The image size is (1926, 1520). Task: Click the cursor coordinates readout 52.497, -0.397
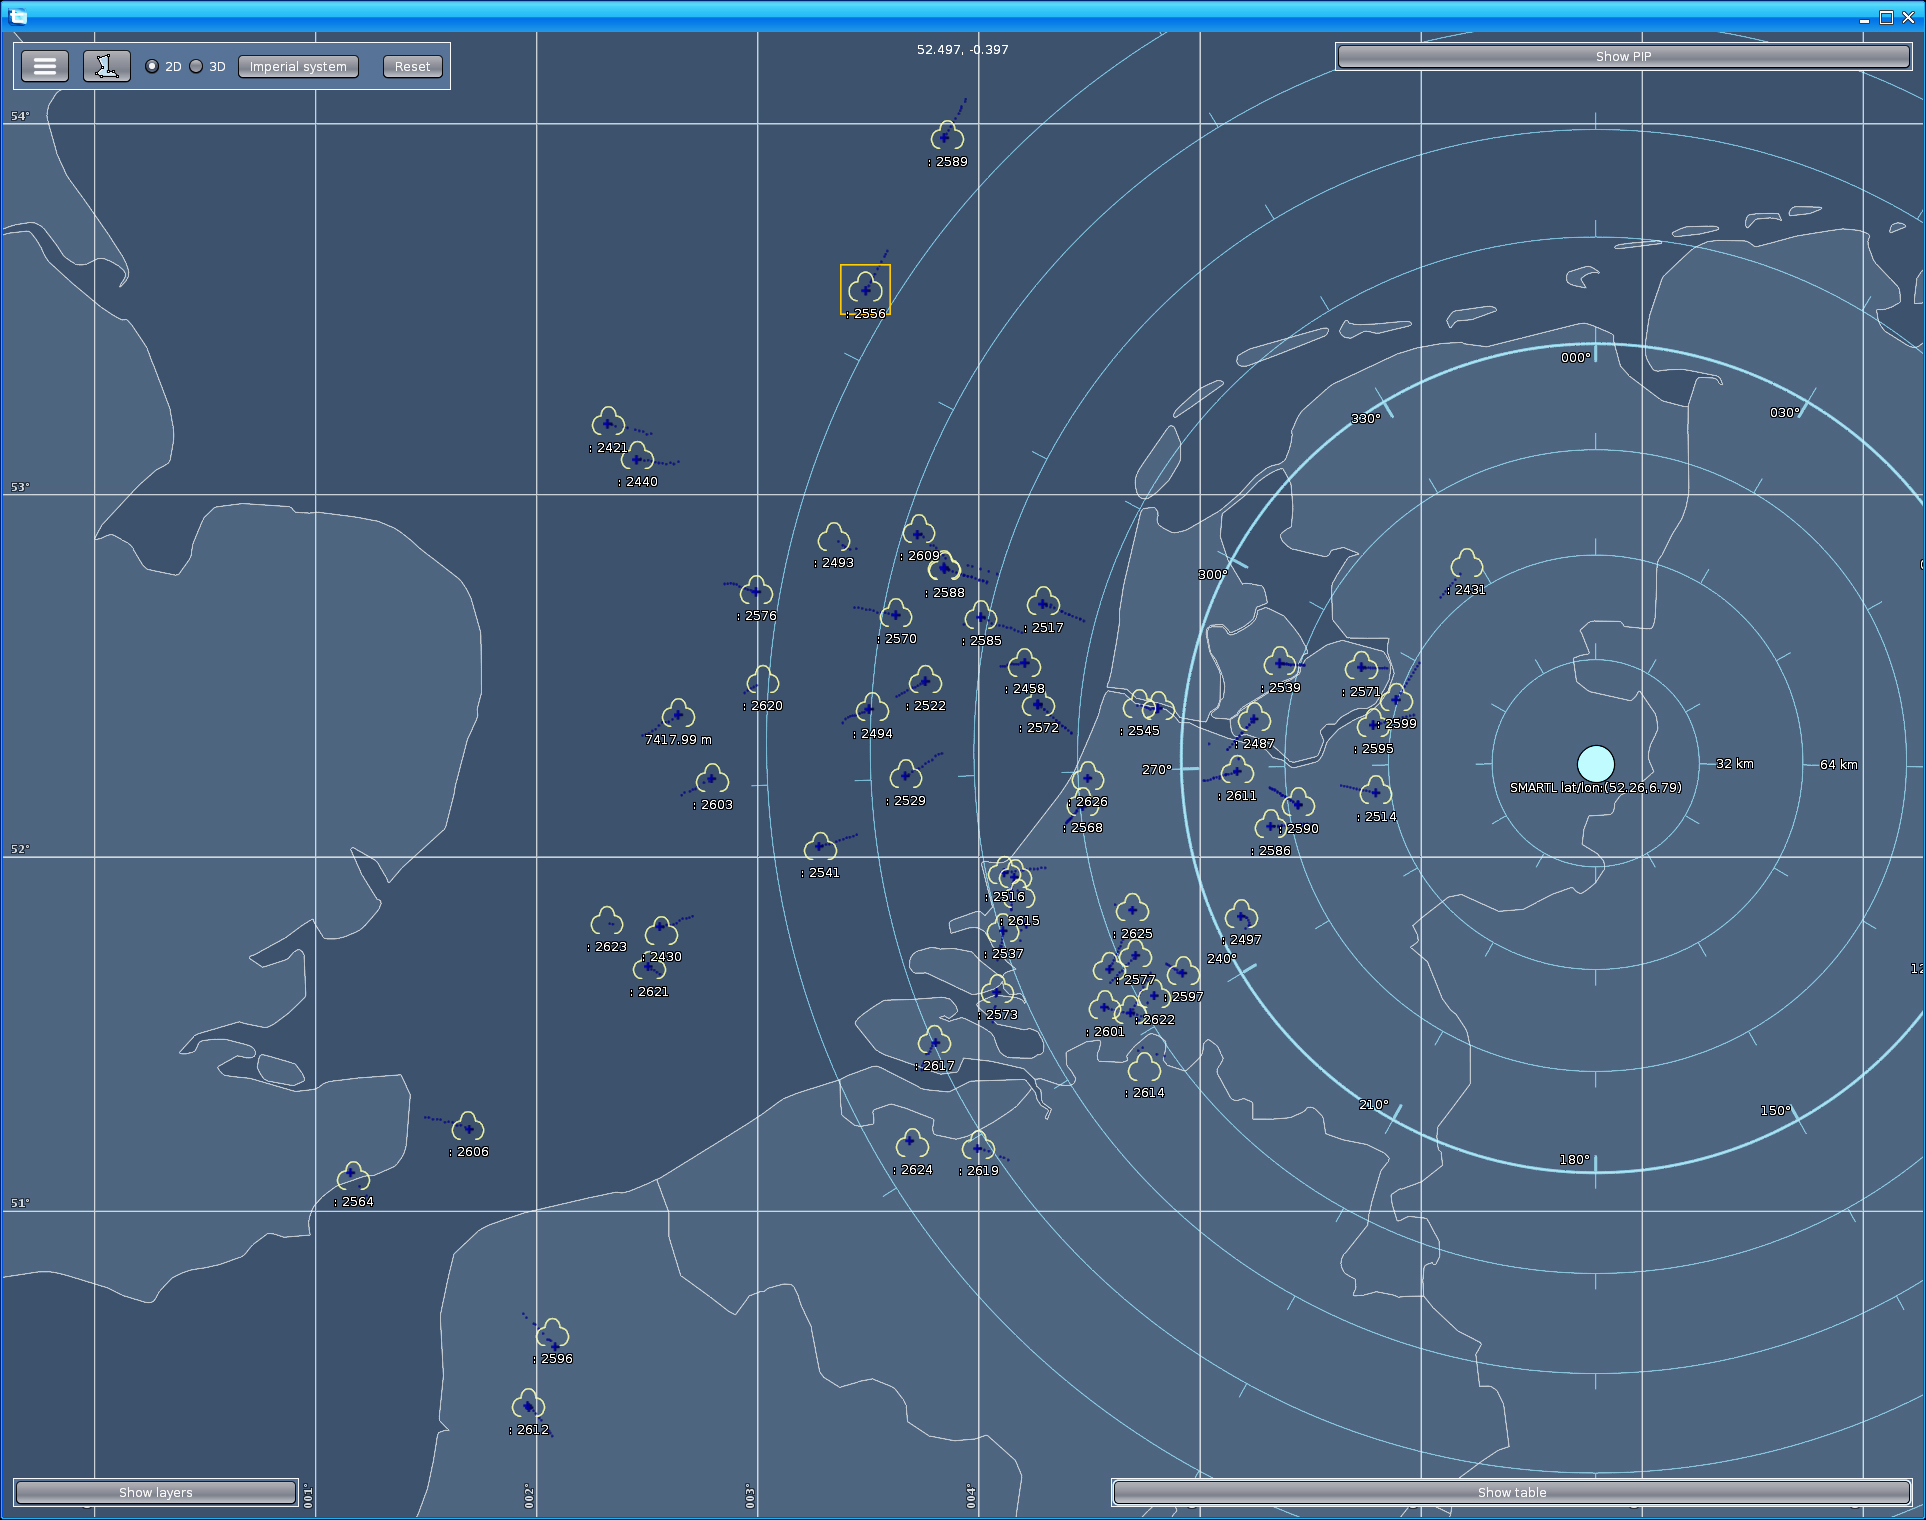pyautogui.click(x=962, y=49)
